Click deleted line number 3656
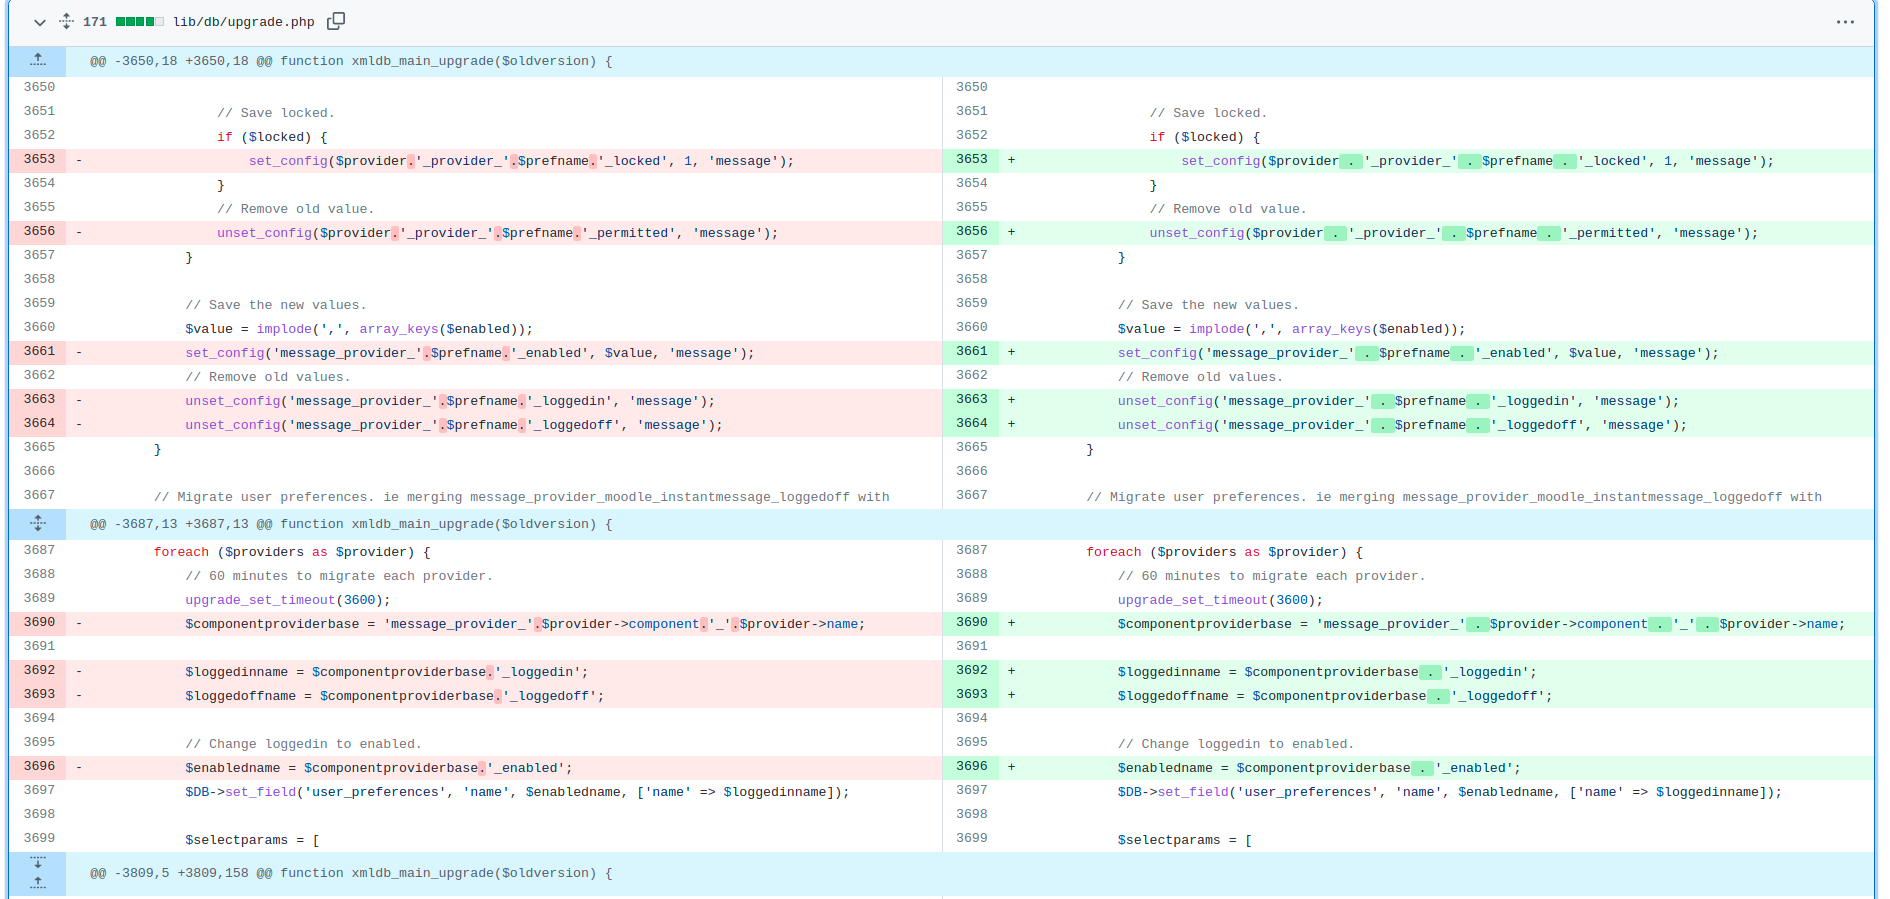 click(39, 232)
